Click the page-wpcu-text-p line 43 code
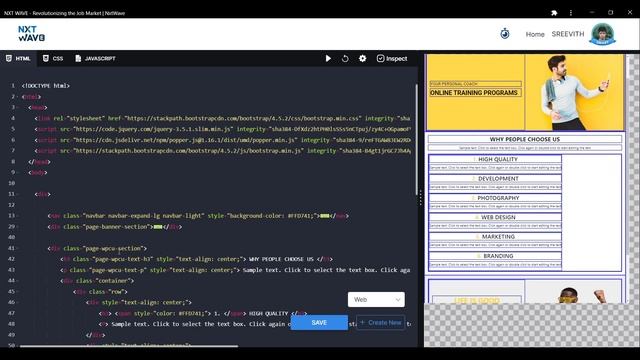This screenshot has width=640, height=360. (235, 270)
